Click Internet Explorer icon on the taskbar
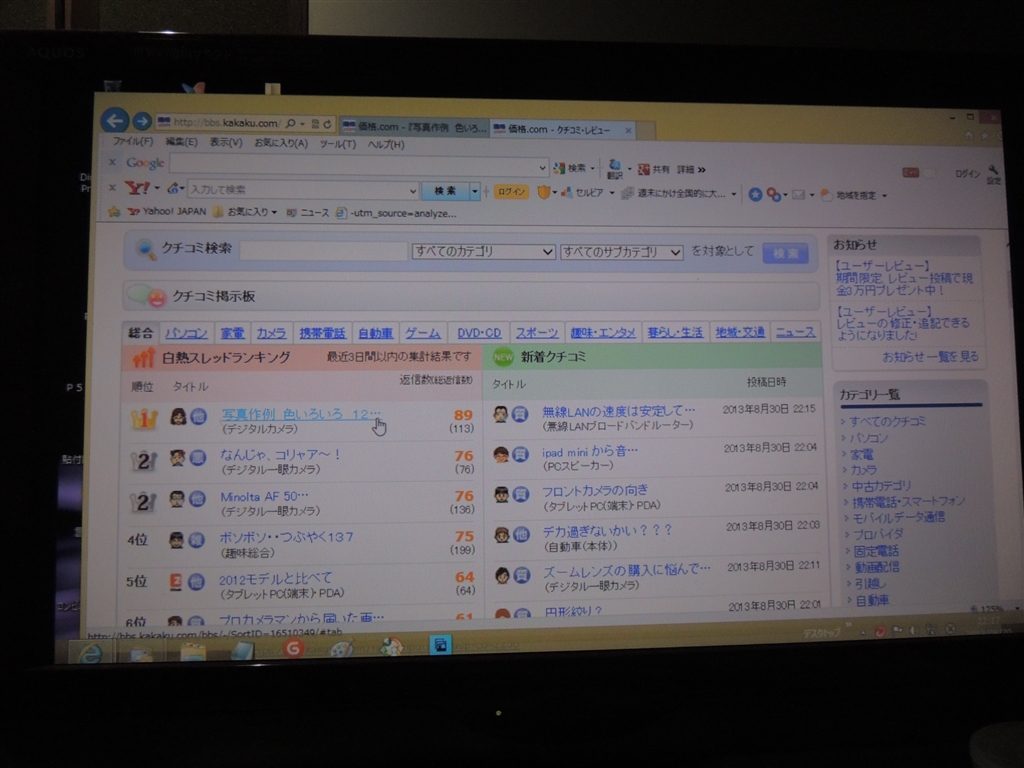 (90, 652)
